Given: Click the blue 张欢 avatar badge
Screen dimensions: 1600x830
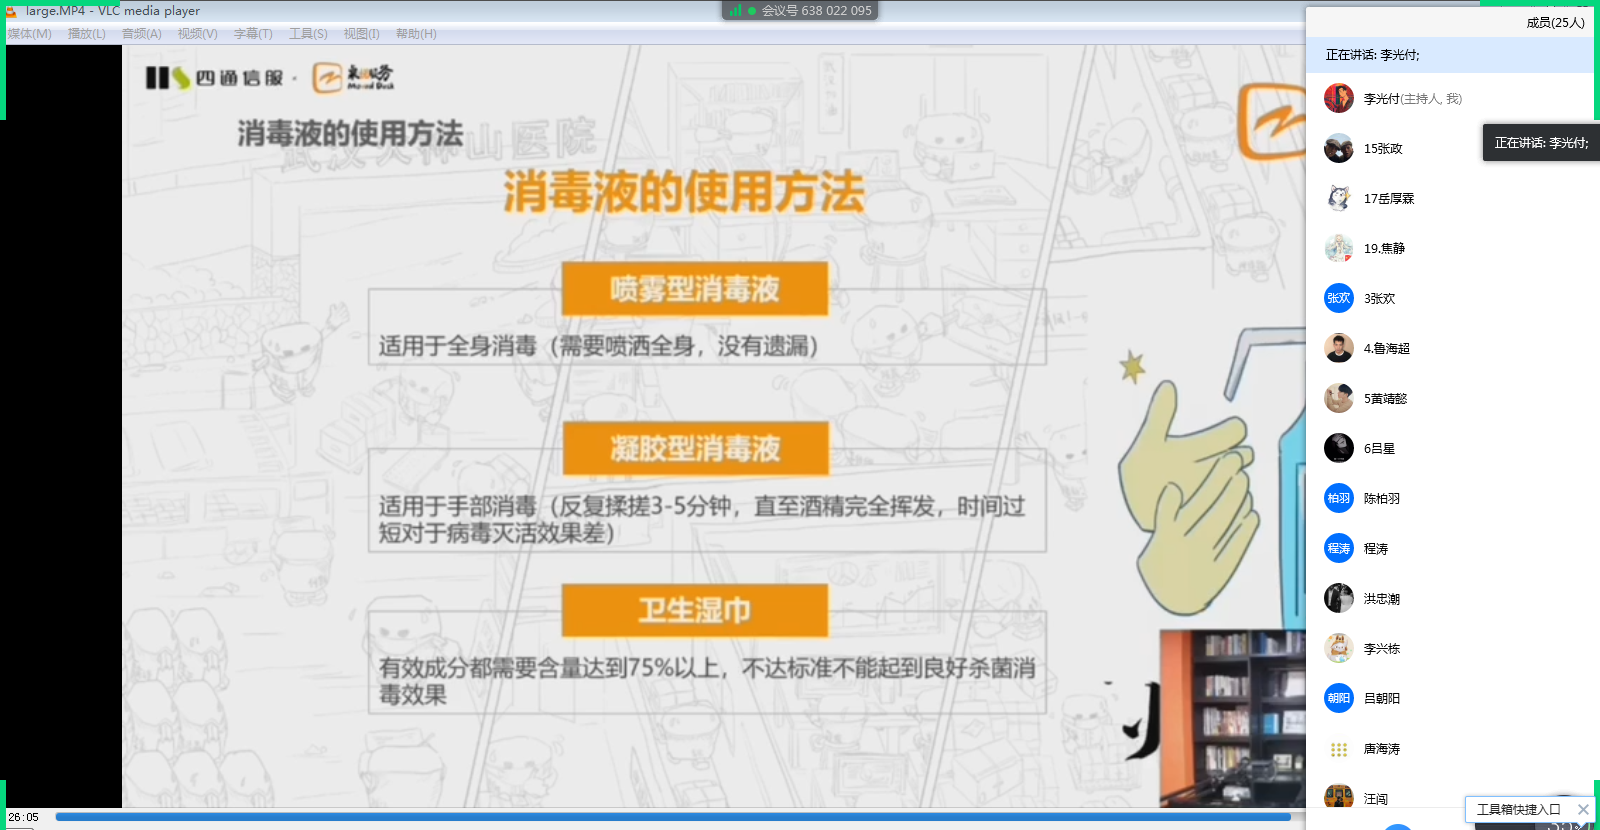Looking at the screenshot, I should 1339,298.
